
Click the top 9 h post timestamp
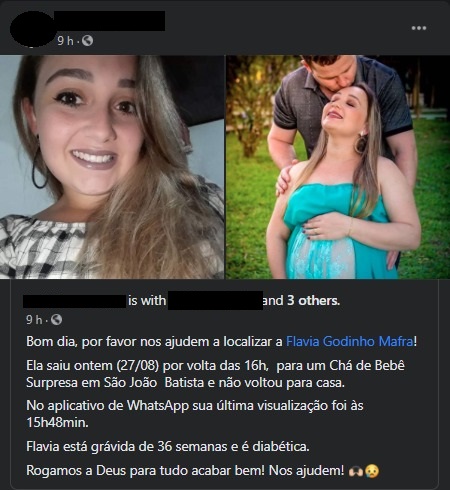pos(65,41)
